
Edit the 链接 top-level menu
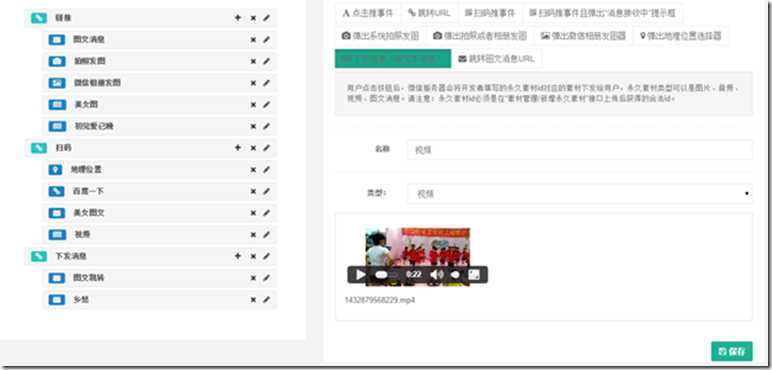click(x=266, y=18)
